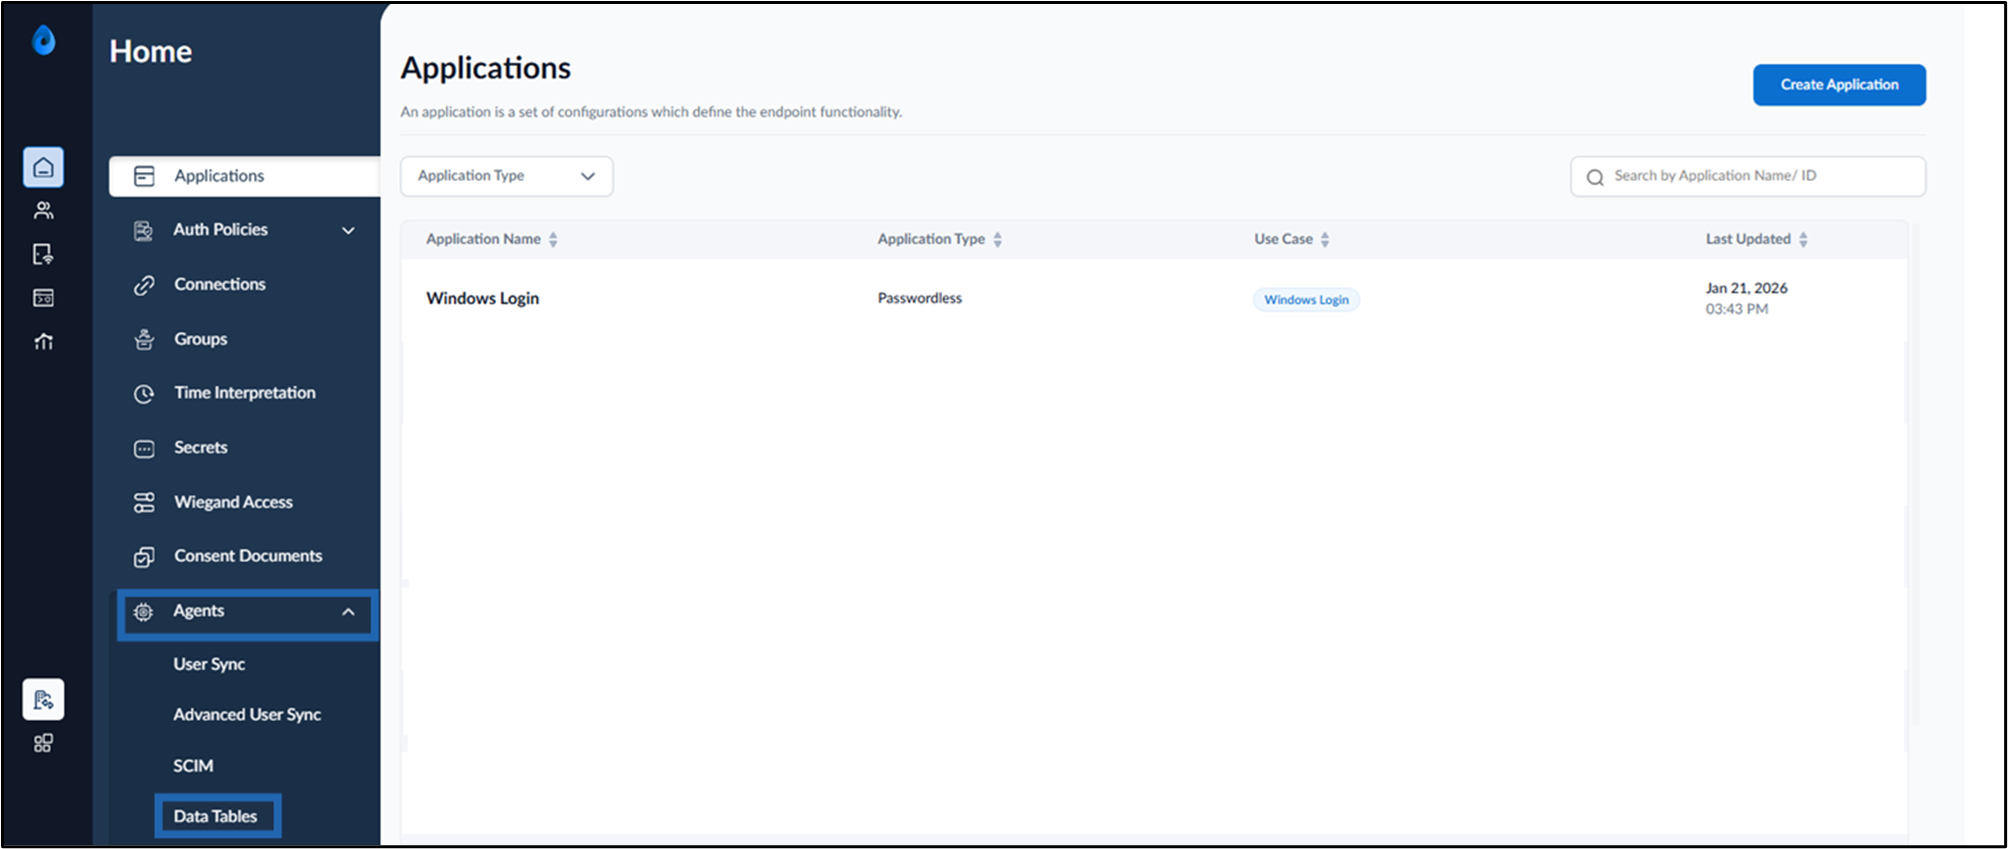Open Data Tables submenu item
Viewport: 2008px width, 849px height.
[215, 816]
